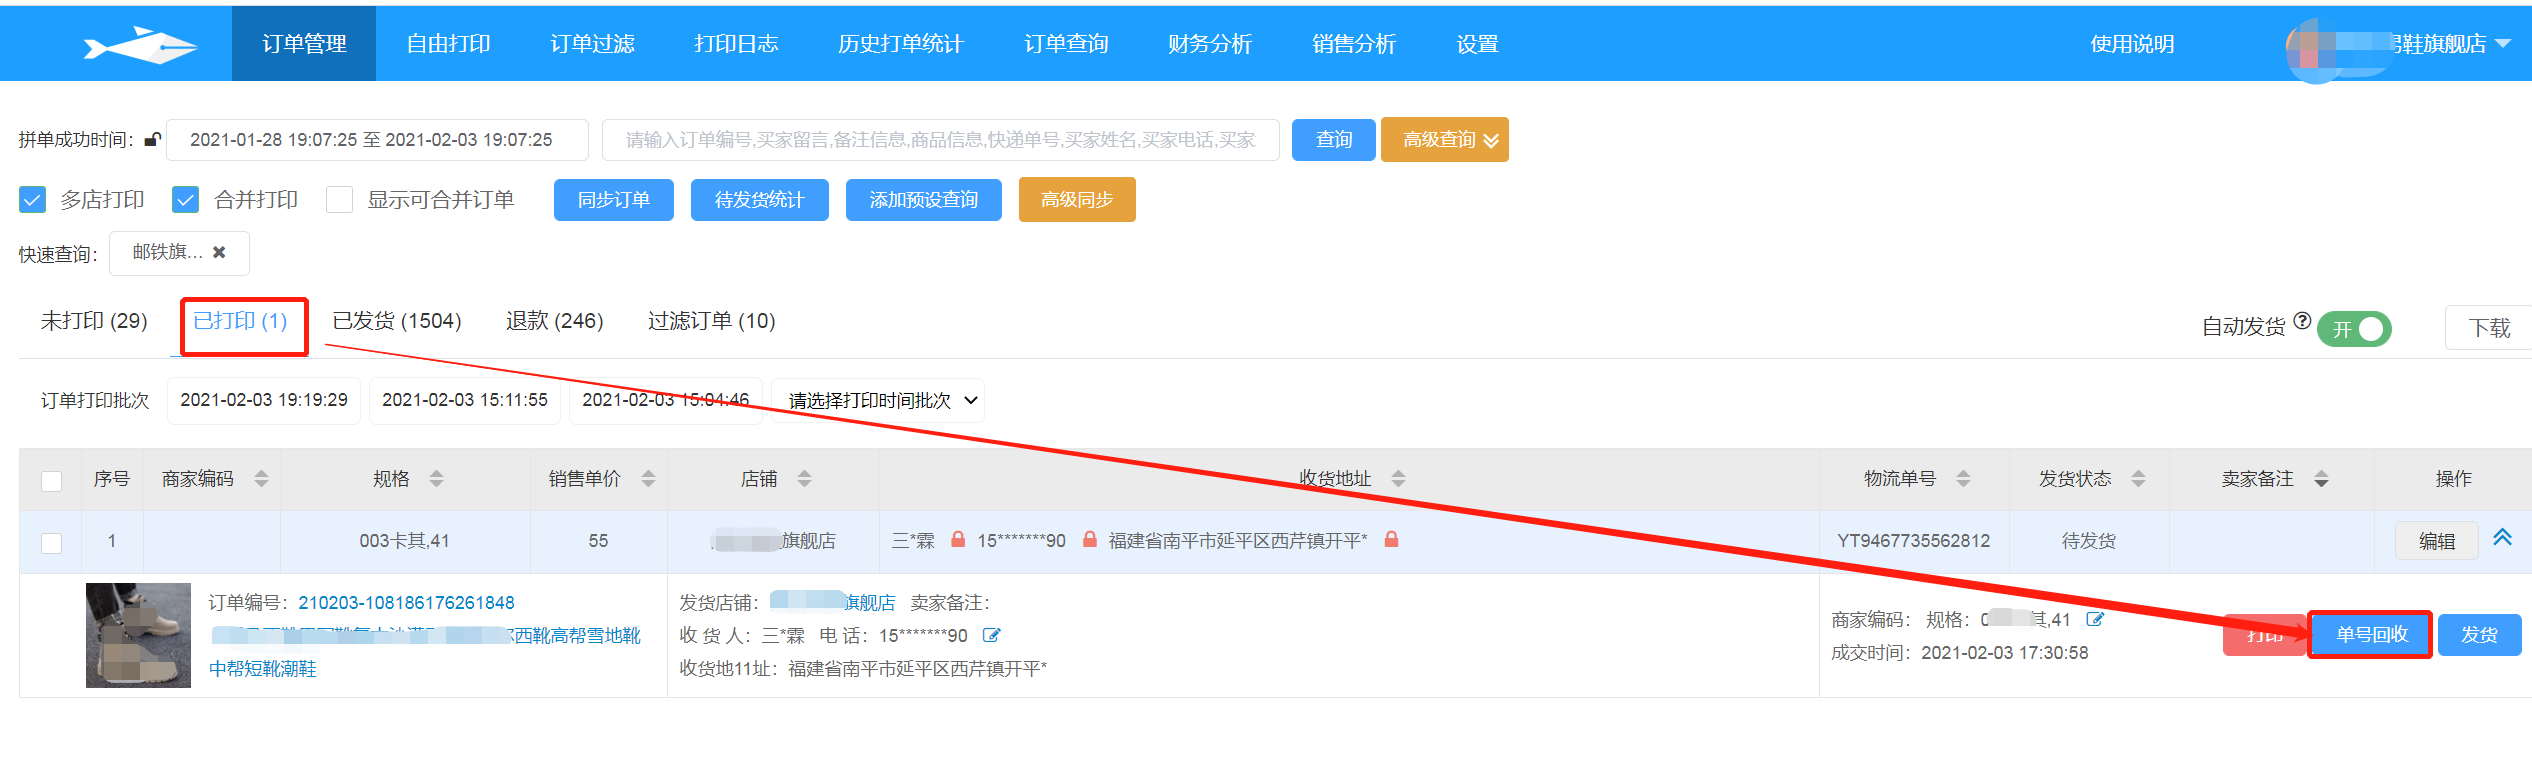
Task: Click the lock icon after the address
Action: point(1390,540)
